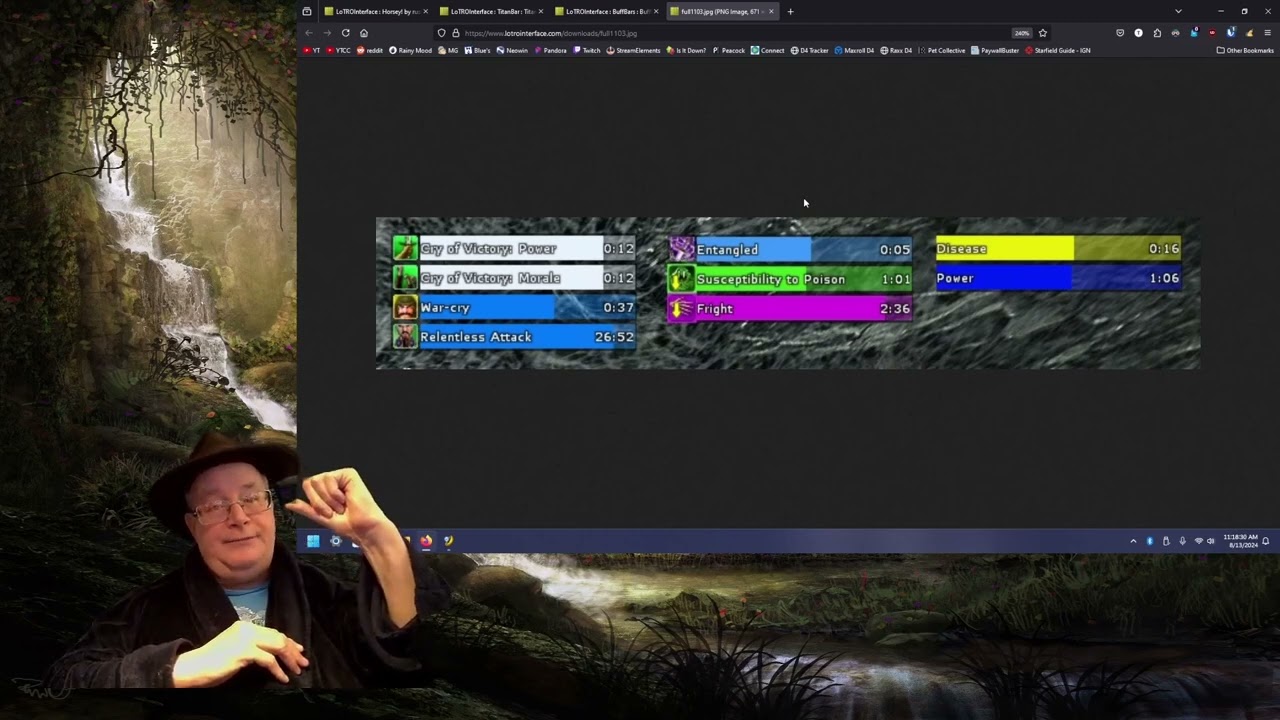Click the War-cry buff icon in image
Screen dimensions: 1280x720
click(x=405, y=307)
